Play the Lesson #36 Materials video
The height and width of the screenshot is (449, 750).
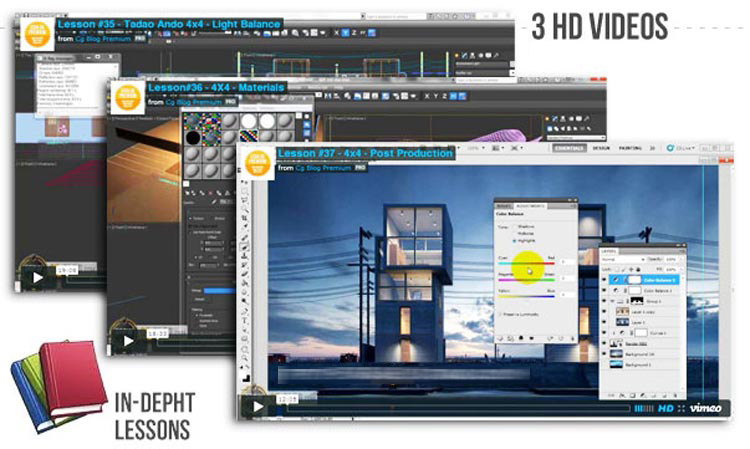[x=128, y=341]
